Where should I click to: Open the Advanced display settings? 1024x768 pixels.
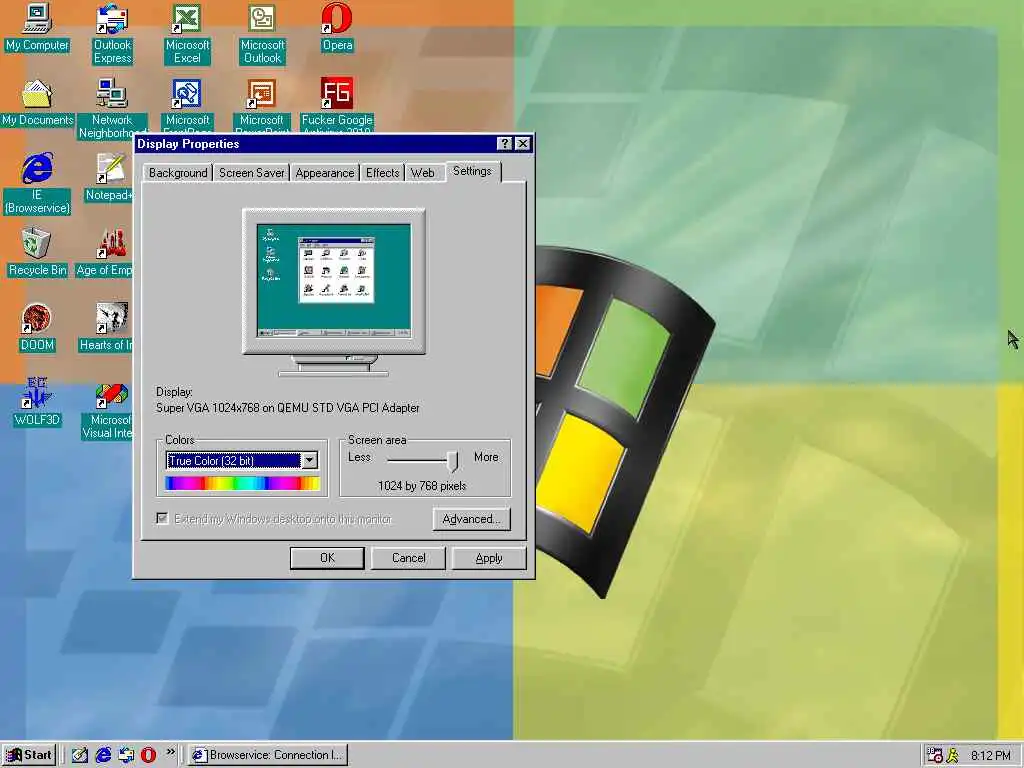click(472, 519)
